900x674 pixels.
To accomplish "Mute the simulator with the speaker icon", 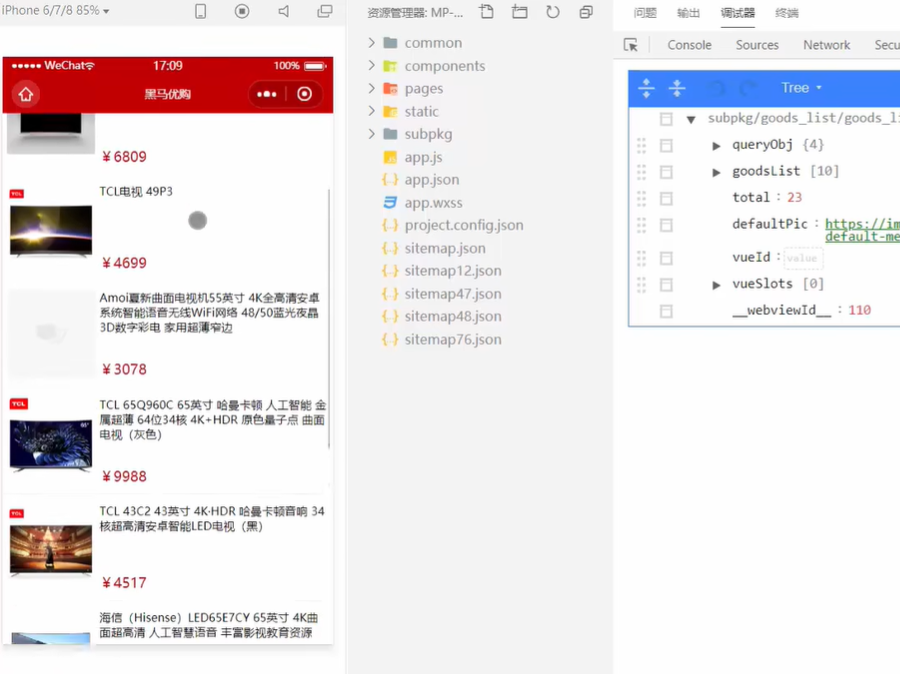I will [284, 11].
